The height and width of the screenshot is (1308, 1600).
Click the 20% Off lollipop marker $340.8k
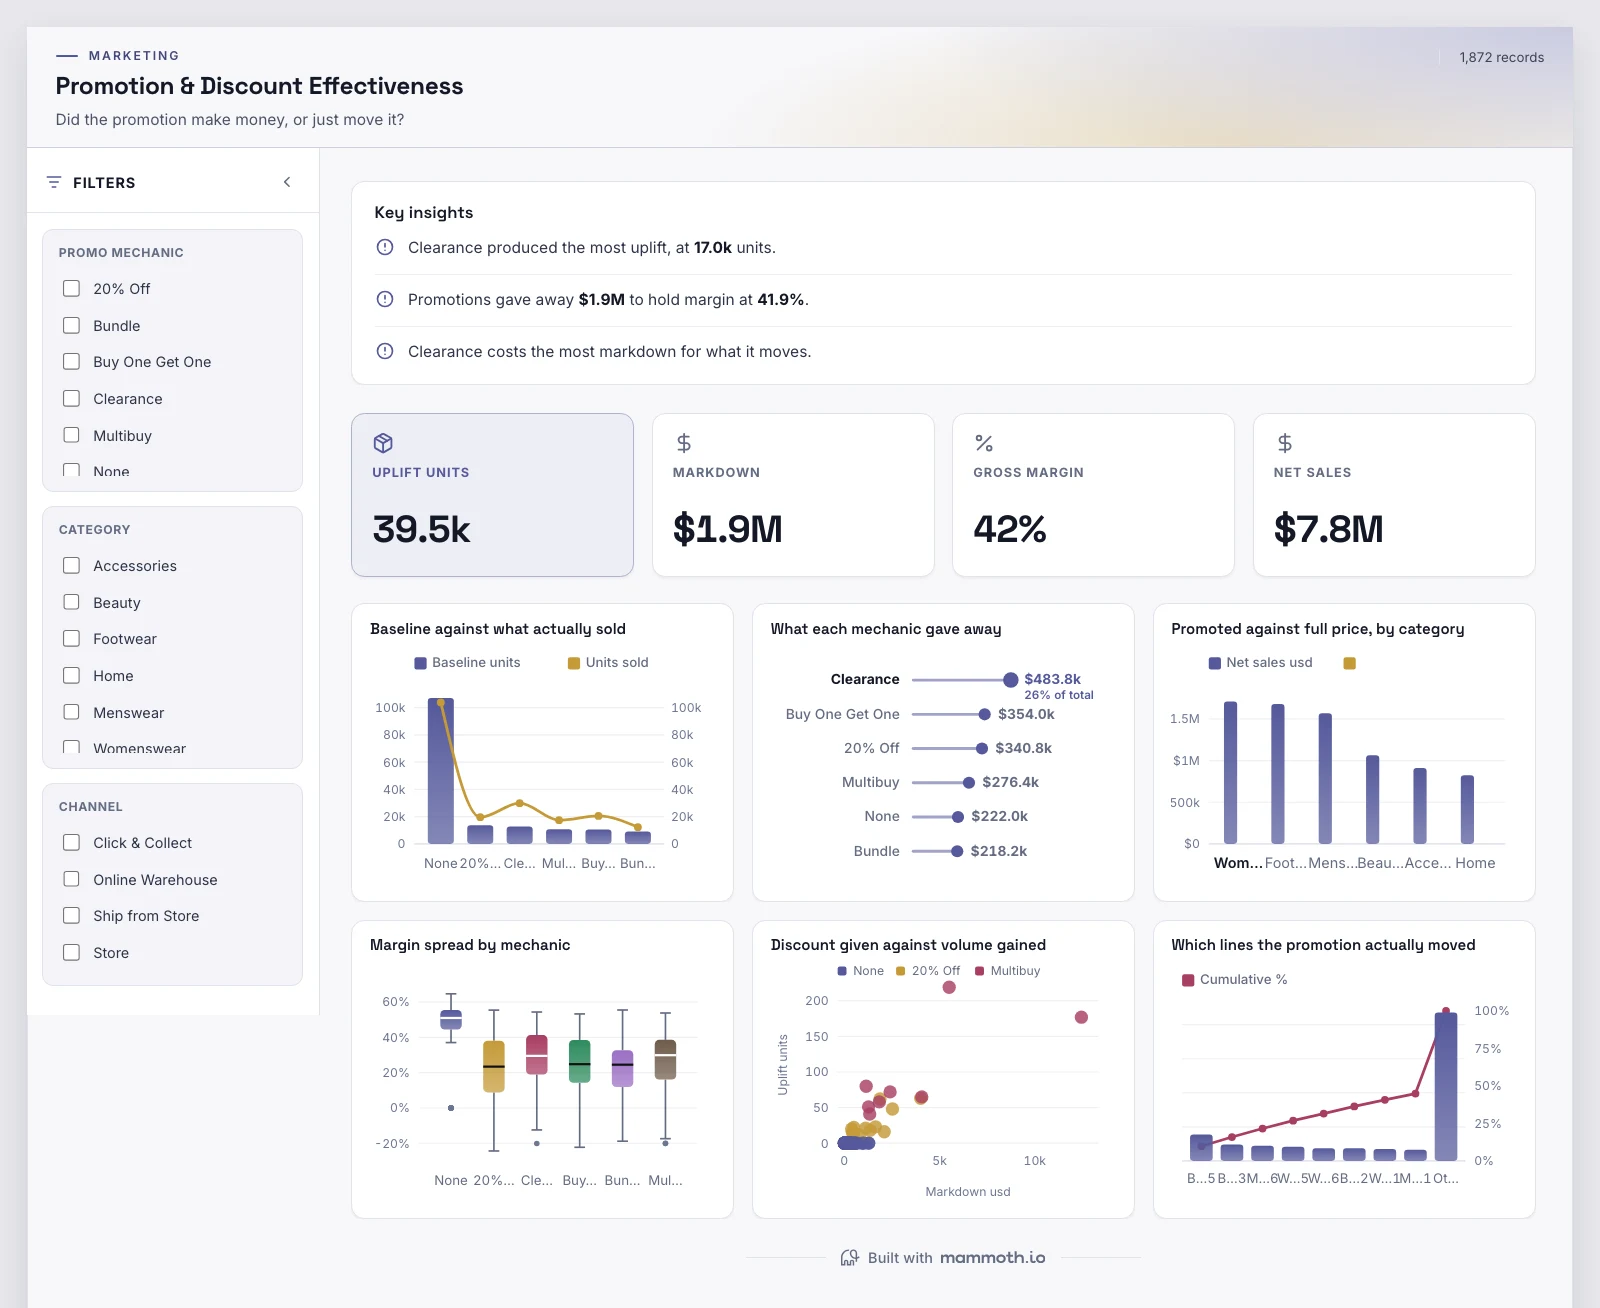pos(982,748)
